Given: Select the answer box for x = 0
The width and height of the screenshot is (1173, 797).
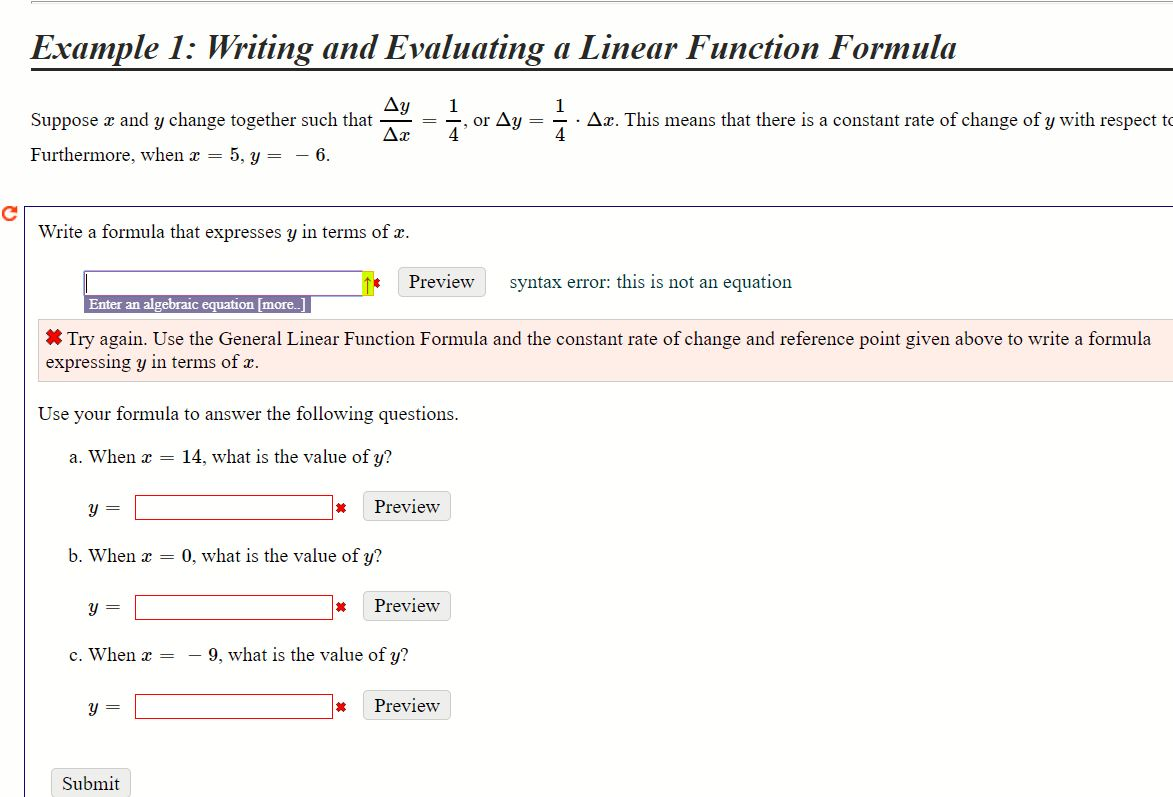Looking at the screenshot, I should 233,607.
